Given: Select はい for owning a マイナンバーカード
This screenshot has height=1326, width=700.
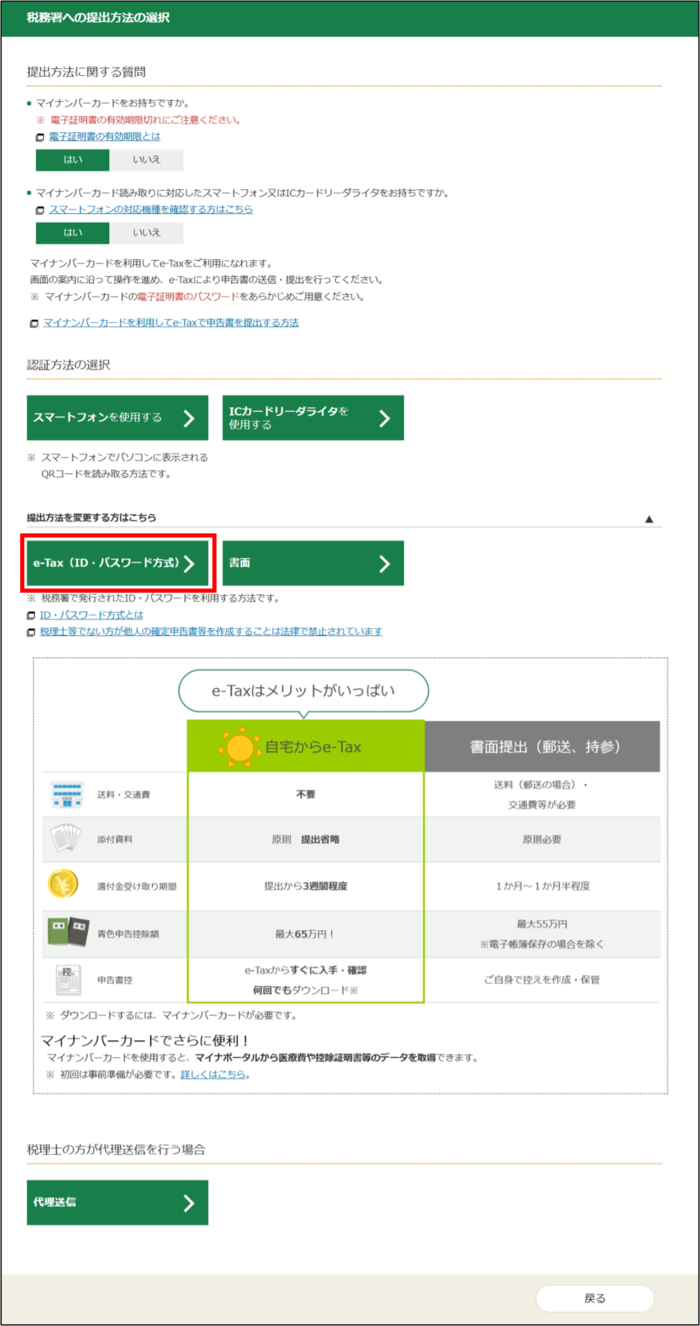Looking at the screenshot, I should (72, 160).
